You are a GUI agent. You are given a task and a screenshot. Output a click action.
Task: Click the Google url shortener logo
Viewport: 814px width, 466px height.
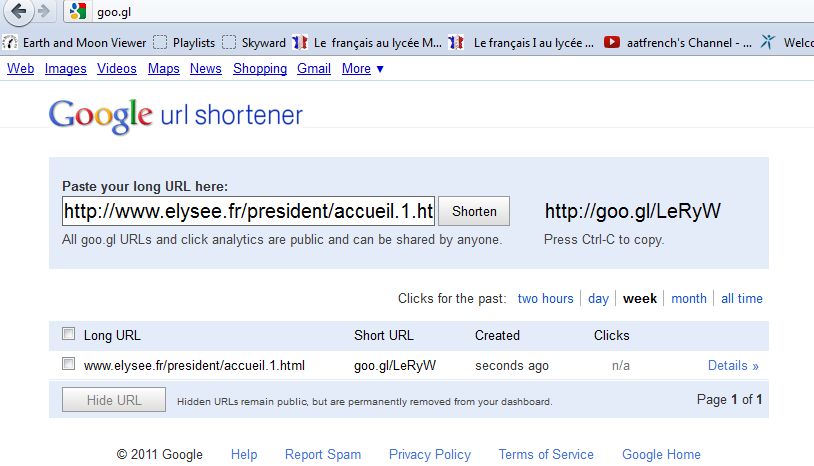tap(175, 115)
